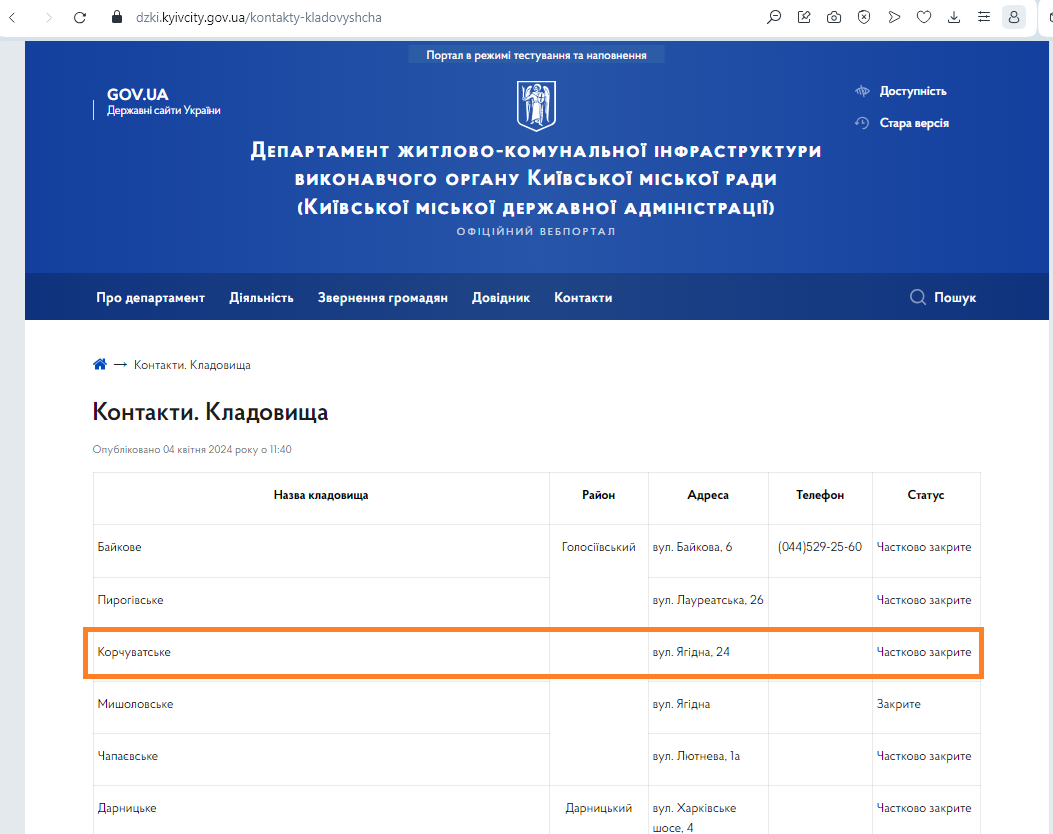Screen dimensions: 1053x834
Task: Open the browser profile account icon
Action: (x=1014, y=17)
